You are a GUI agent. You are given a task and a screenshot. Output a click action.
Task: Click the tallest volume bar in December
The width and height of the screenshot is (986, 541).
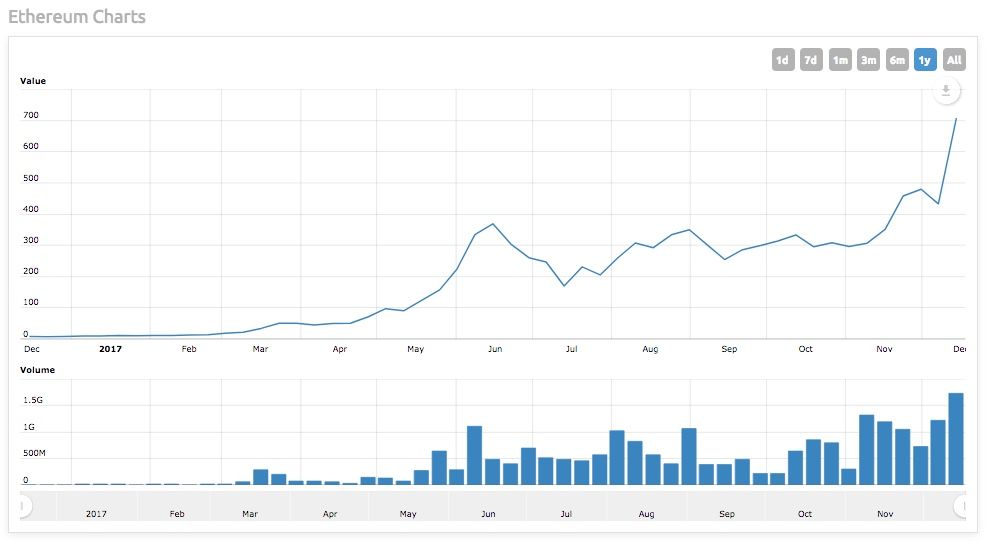tap(956, 438)
